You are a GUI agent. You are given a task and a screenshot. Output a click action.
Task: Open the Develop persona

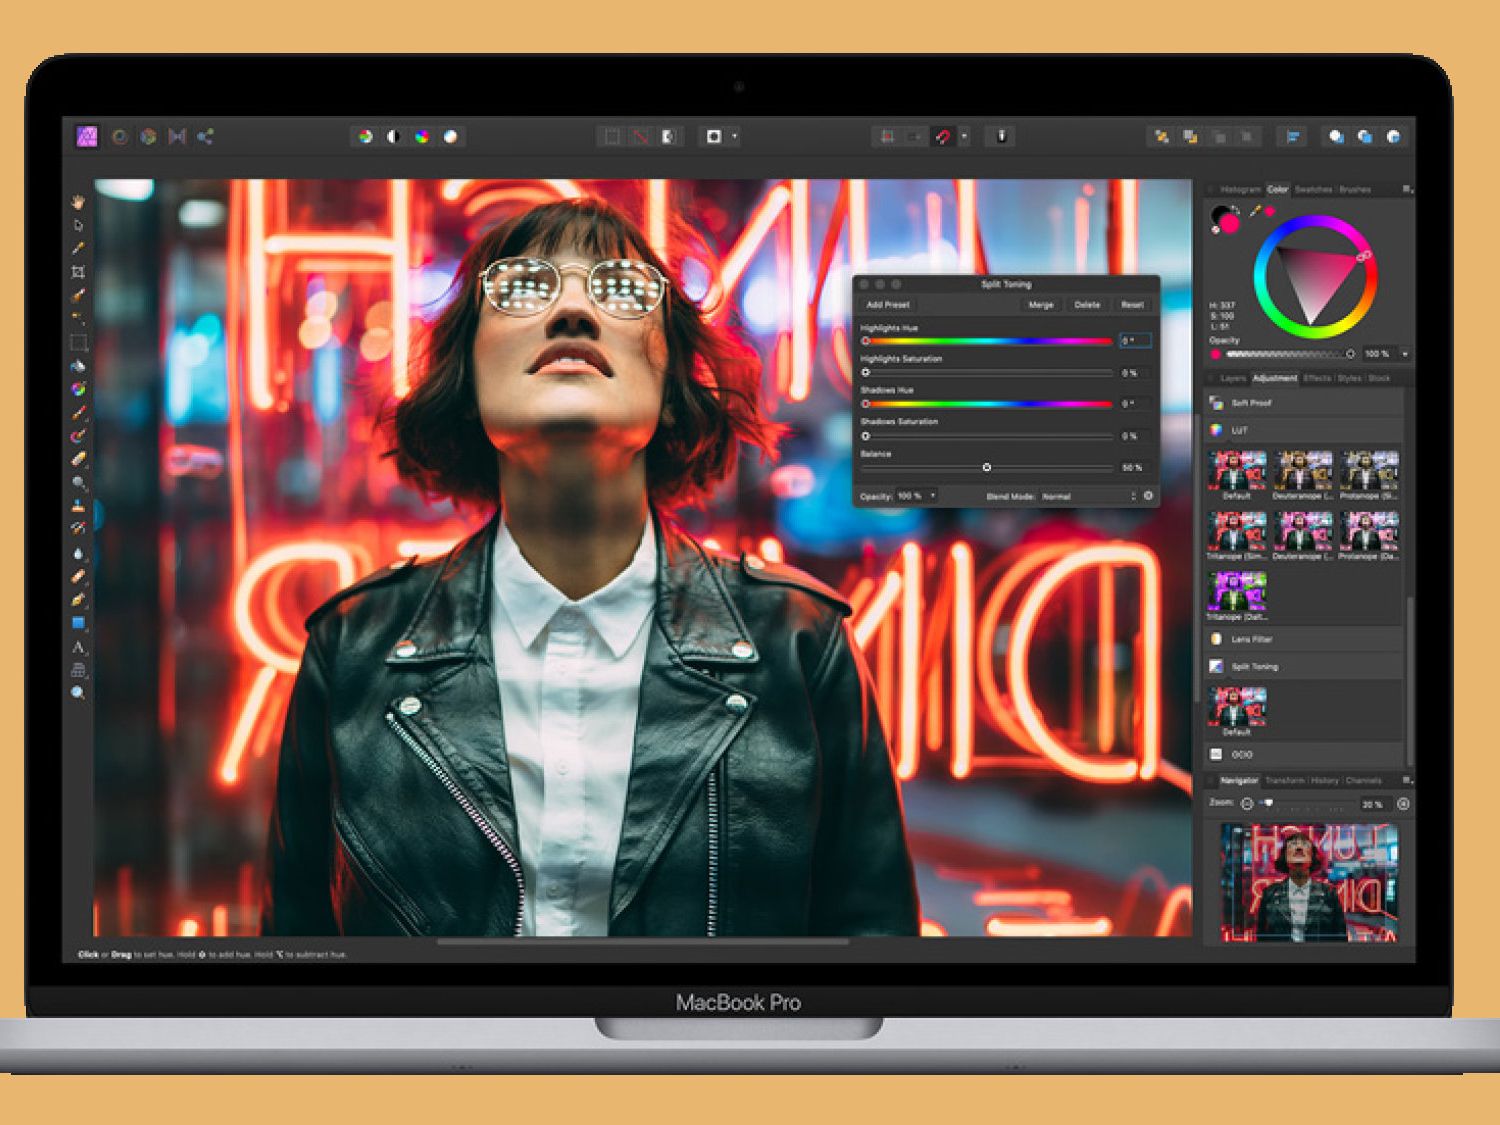[x=148, y=136]
